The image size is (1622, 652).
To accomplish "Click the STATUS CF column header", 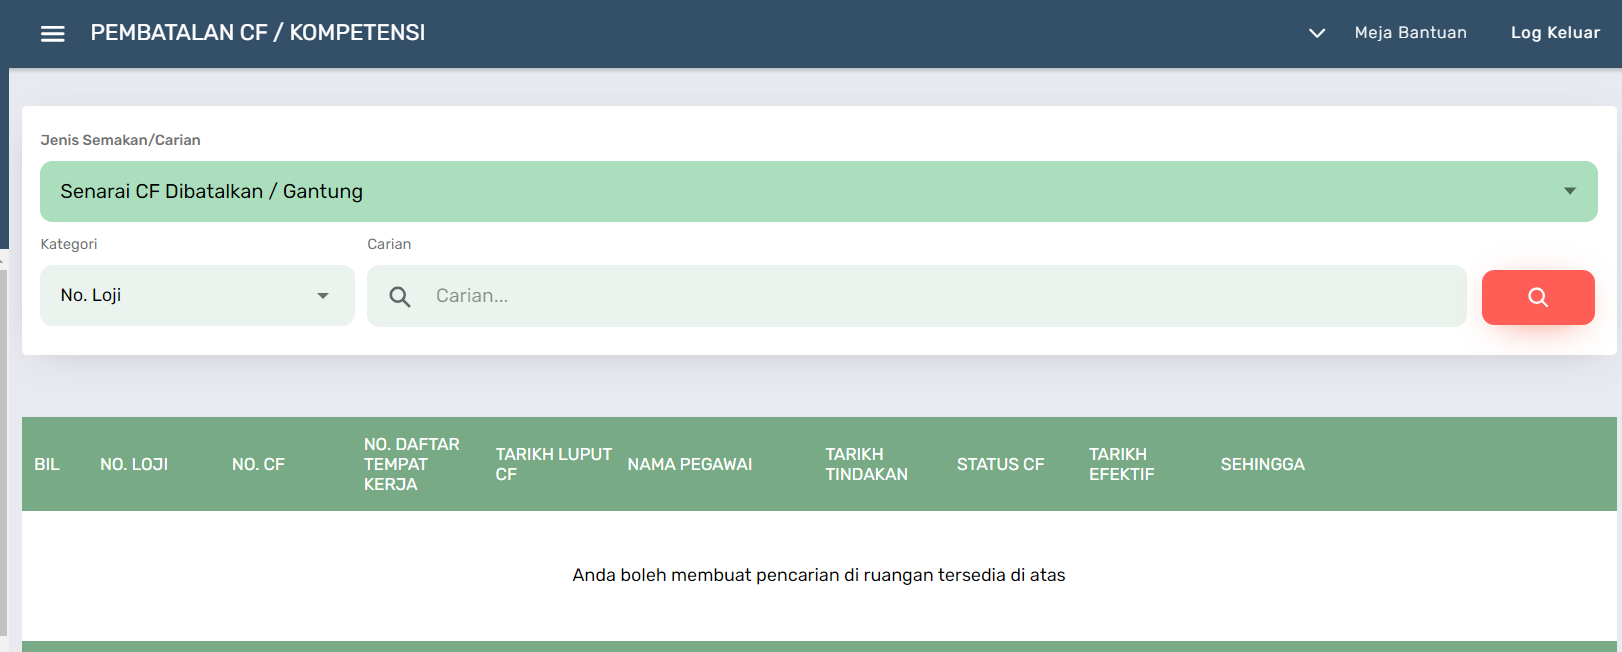I will (x=1000, y=464).
